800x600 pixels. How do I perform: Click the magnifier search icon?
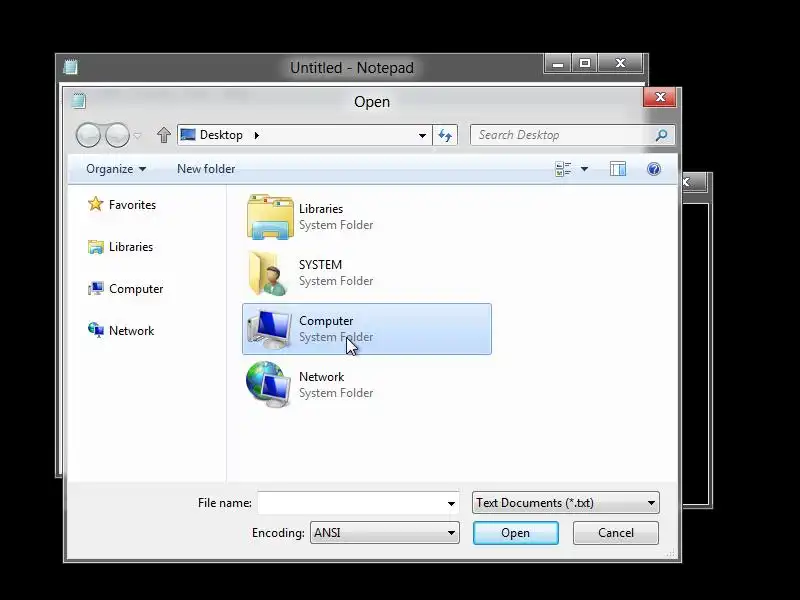pyautogui.click(x=661, y=135)
